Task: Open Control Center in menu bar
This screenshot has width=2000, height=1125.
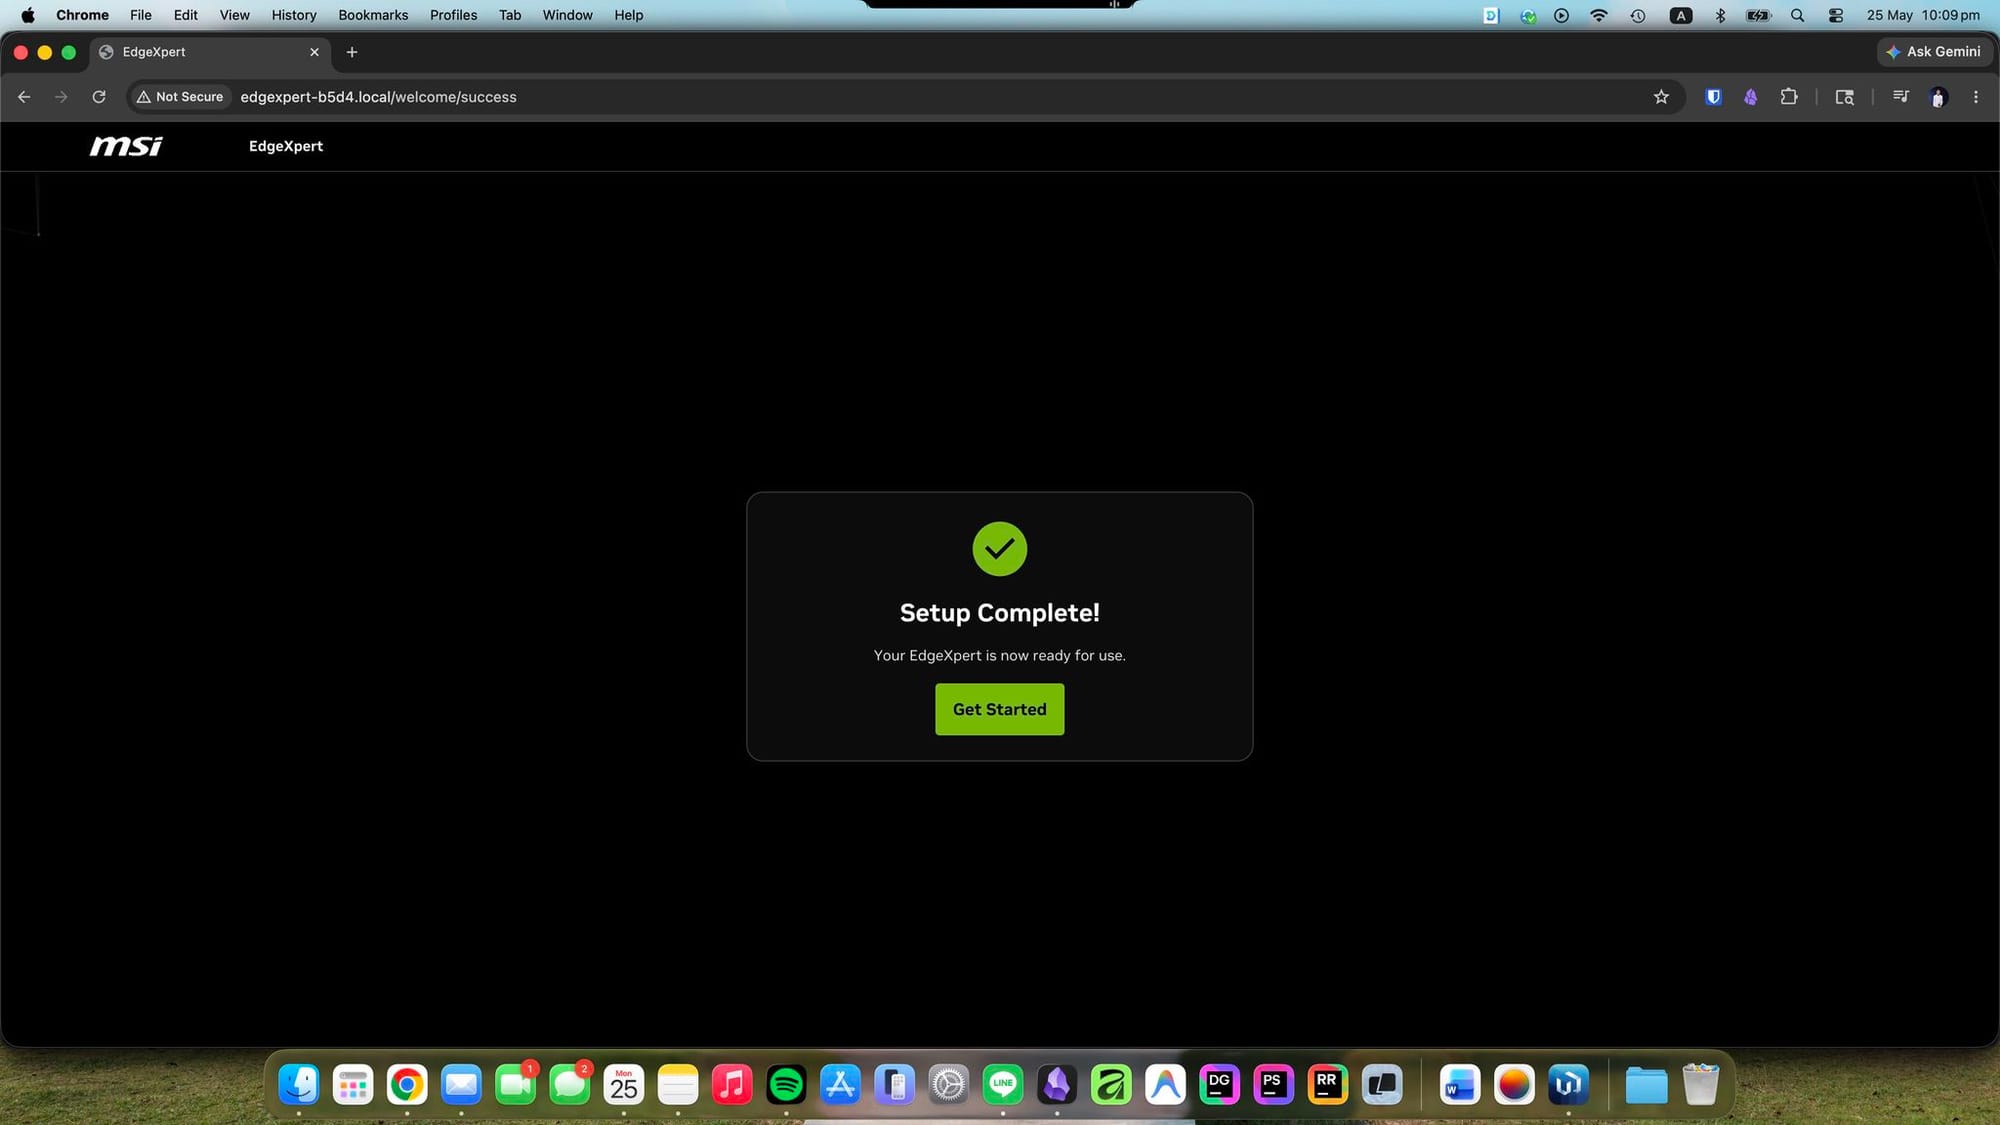Action: click(1835, 15)
